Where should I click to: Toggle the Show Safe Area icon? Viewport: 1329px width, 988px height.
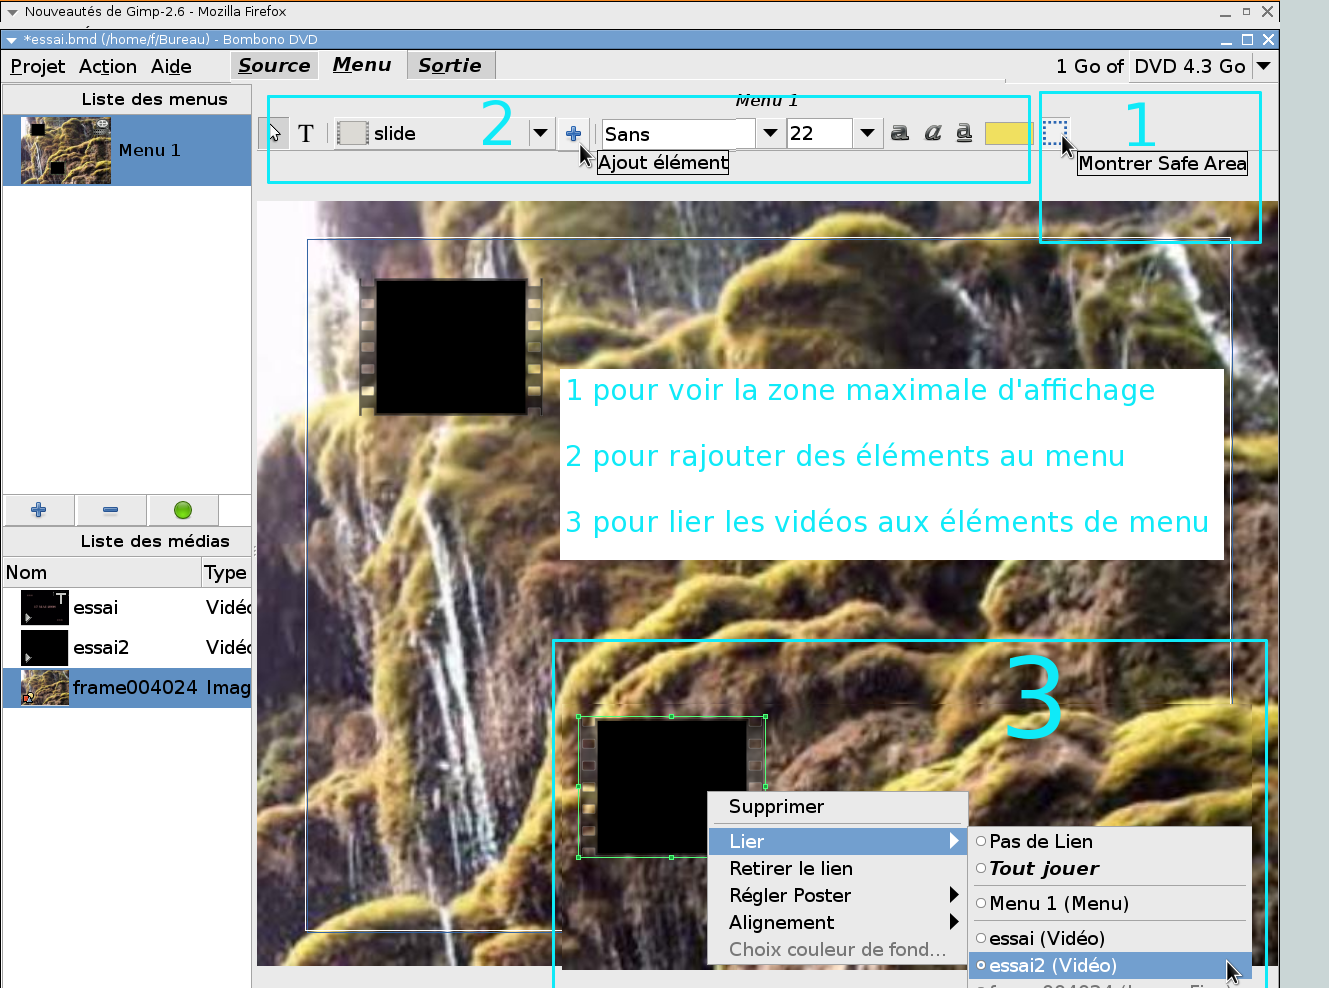1054,131
